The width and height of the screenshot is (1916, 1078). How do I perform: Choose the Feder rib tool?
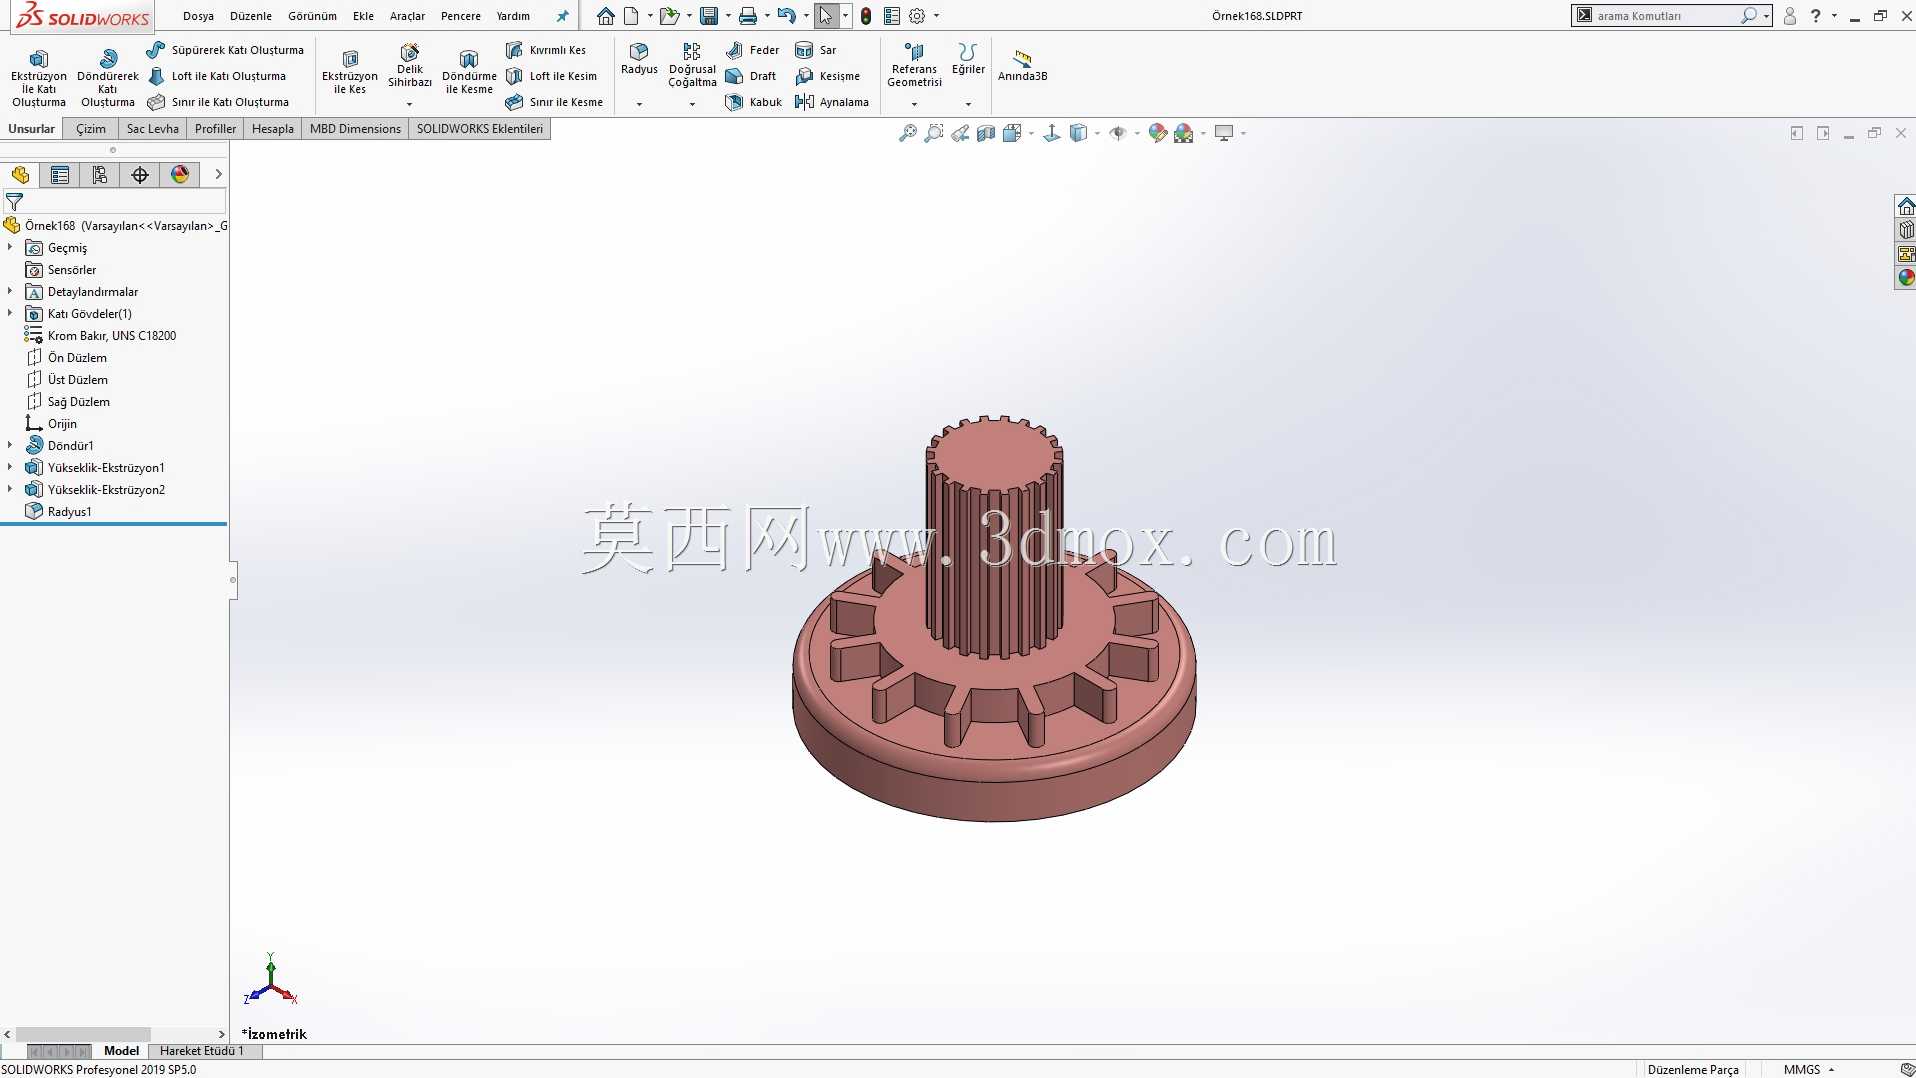coord(753,50)
